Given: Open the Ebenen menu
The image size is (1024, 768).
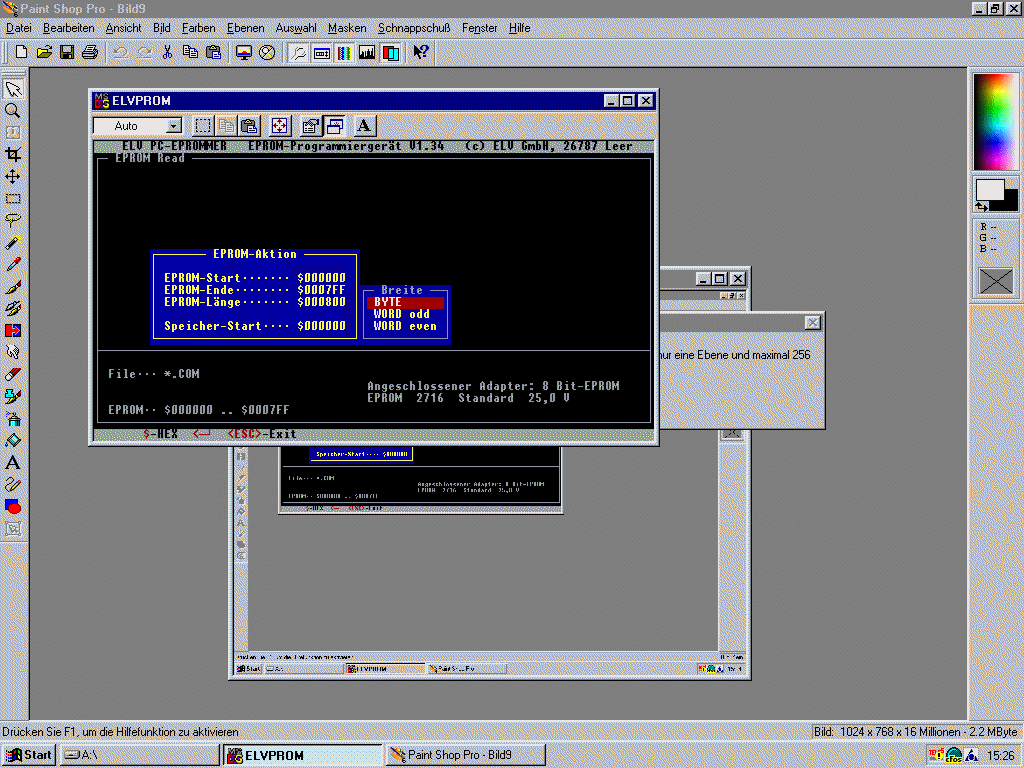Looking at the screenshot, I should pyautogui.click(x=246, y=28).
